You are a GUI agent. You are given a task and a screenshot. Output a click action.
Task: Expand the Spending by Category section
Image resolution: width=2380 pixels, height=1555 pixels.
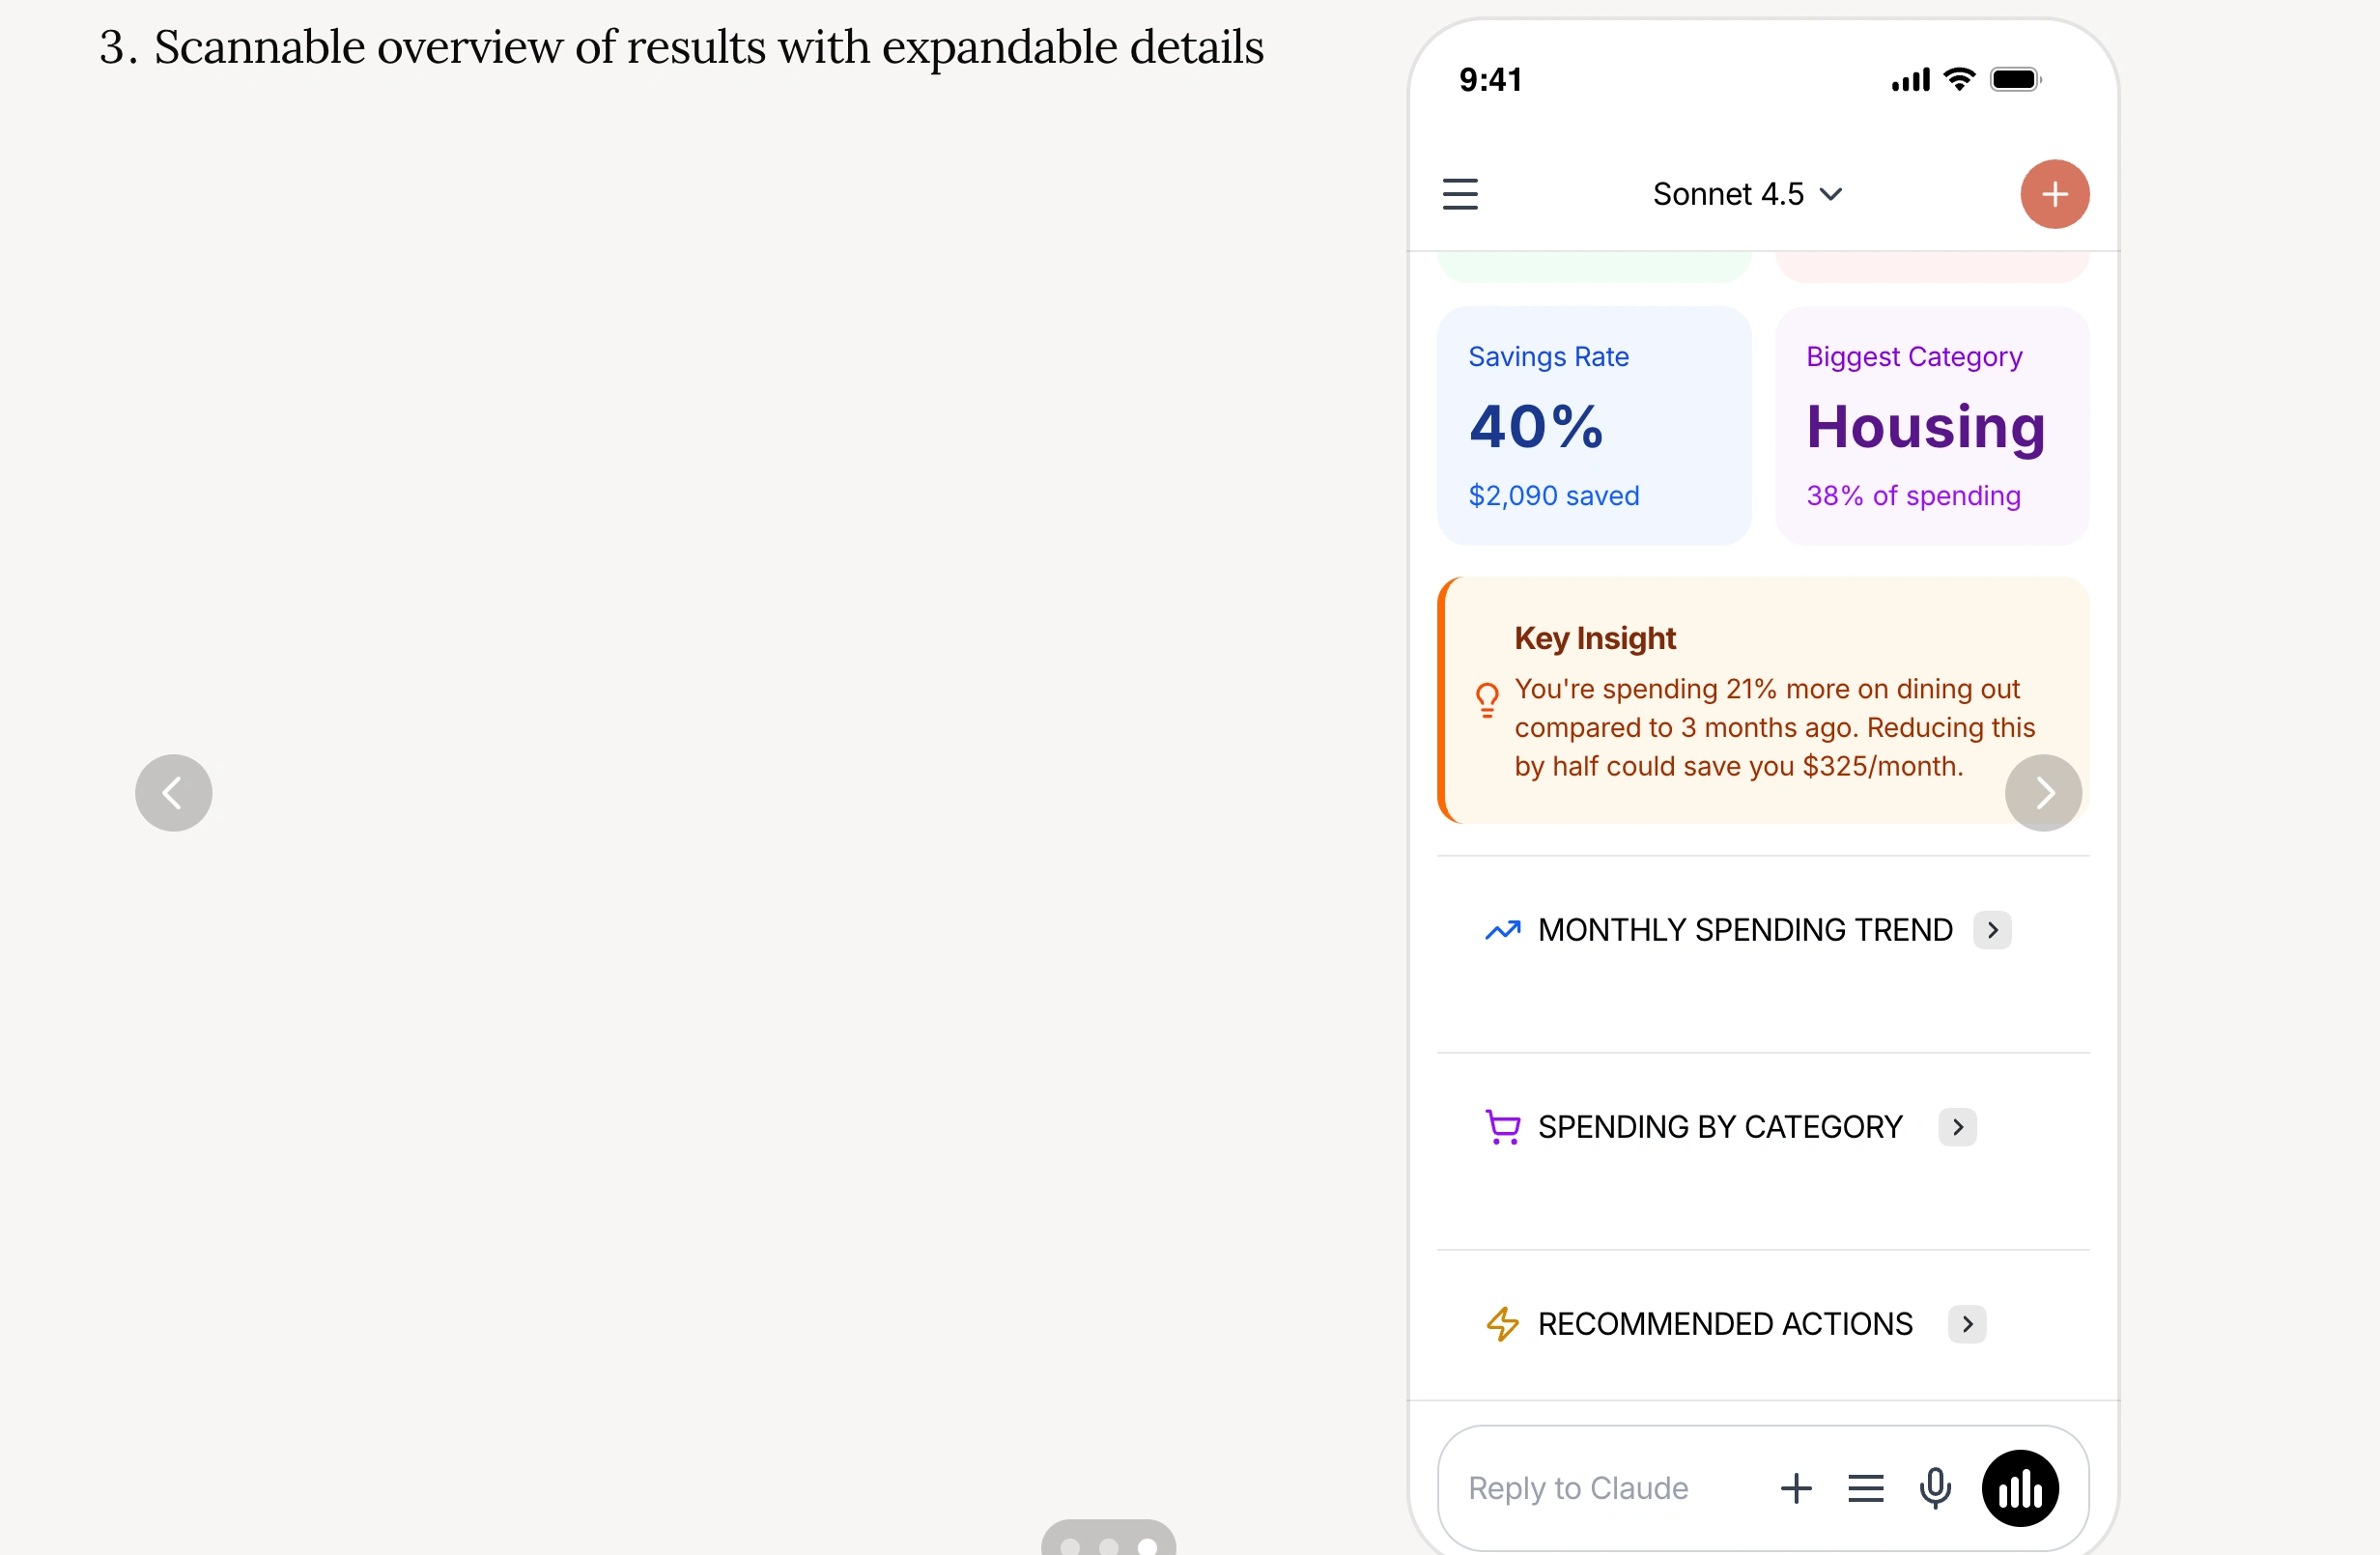click(1957, 1127)
